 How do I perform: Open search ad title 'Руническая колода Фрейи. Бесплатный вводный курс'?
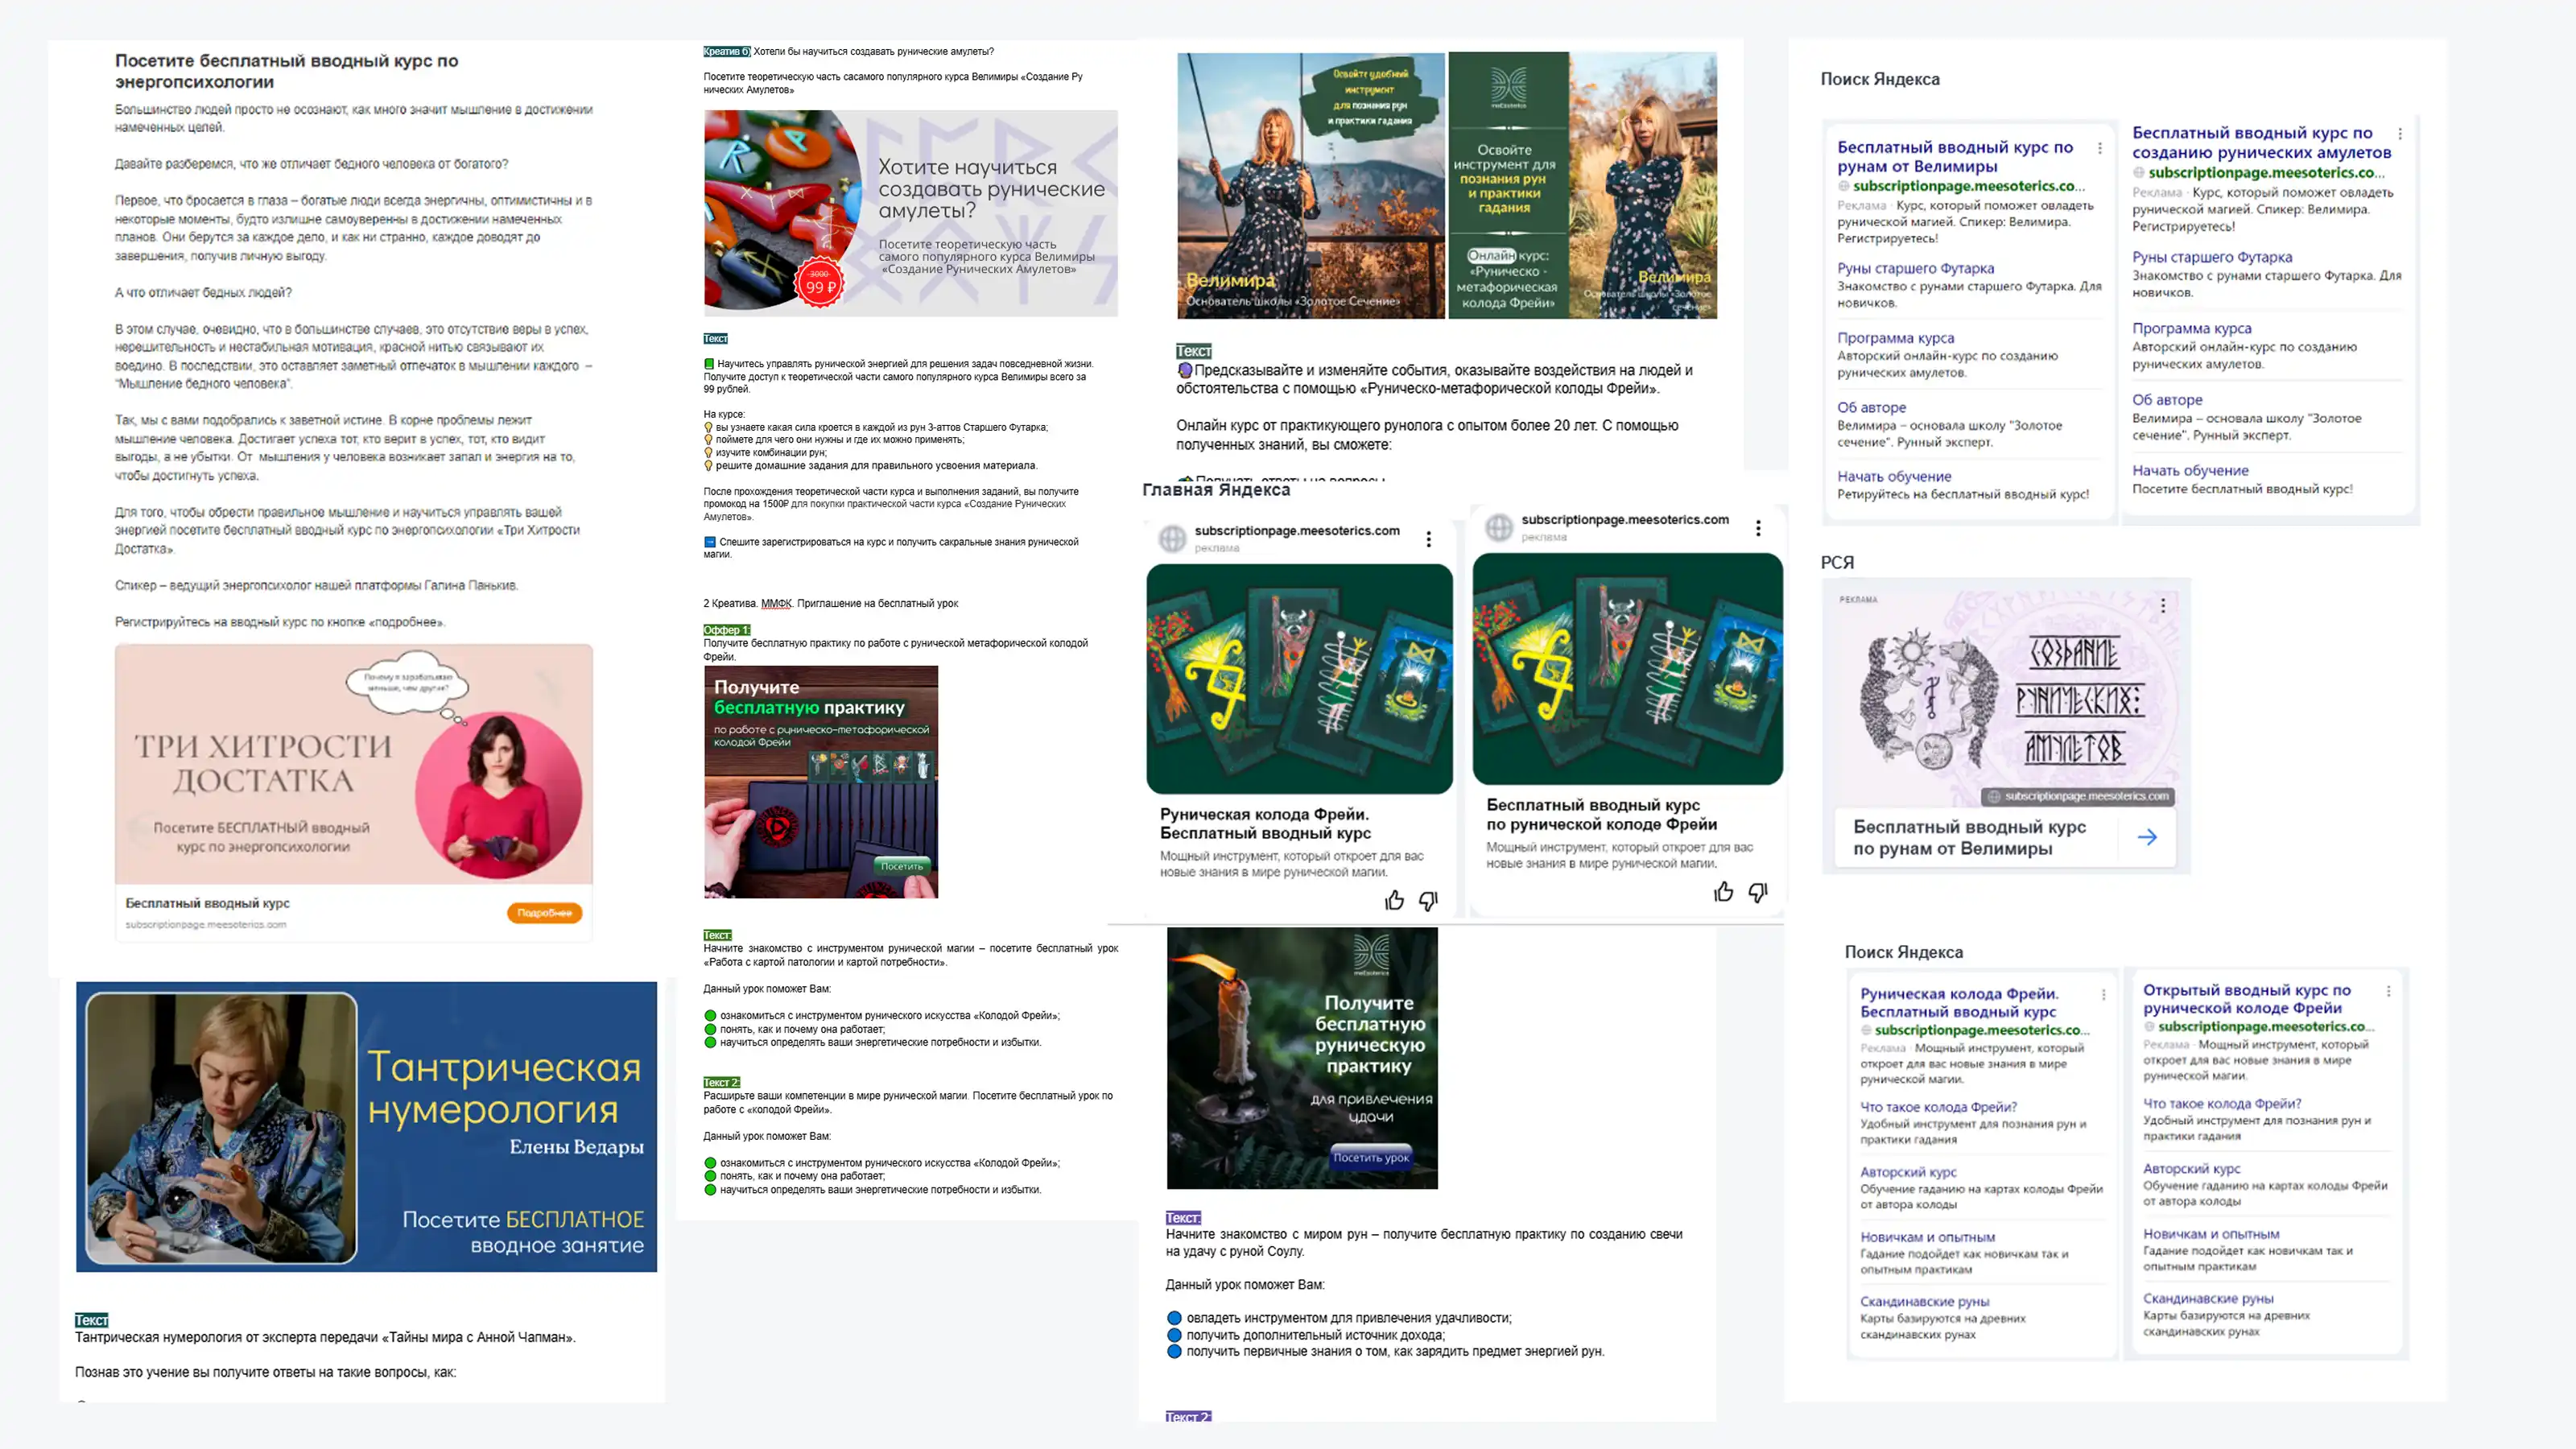tap(1959, 1003)
